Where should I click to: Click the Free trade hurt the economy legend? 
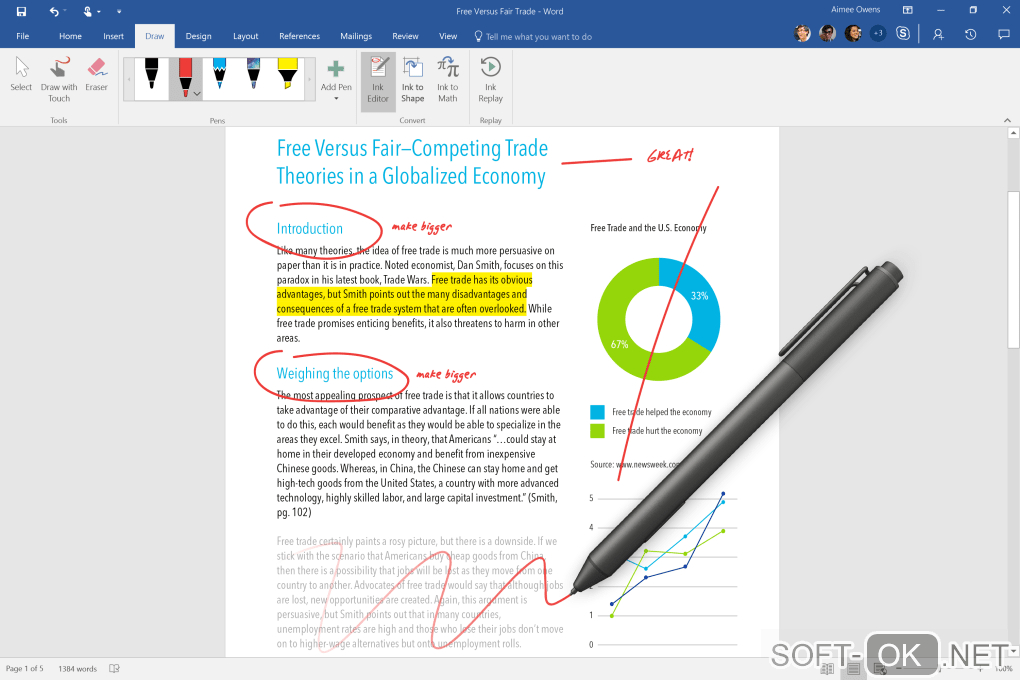647,431
